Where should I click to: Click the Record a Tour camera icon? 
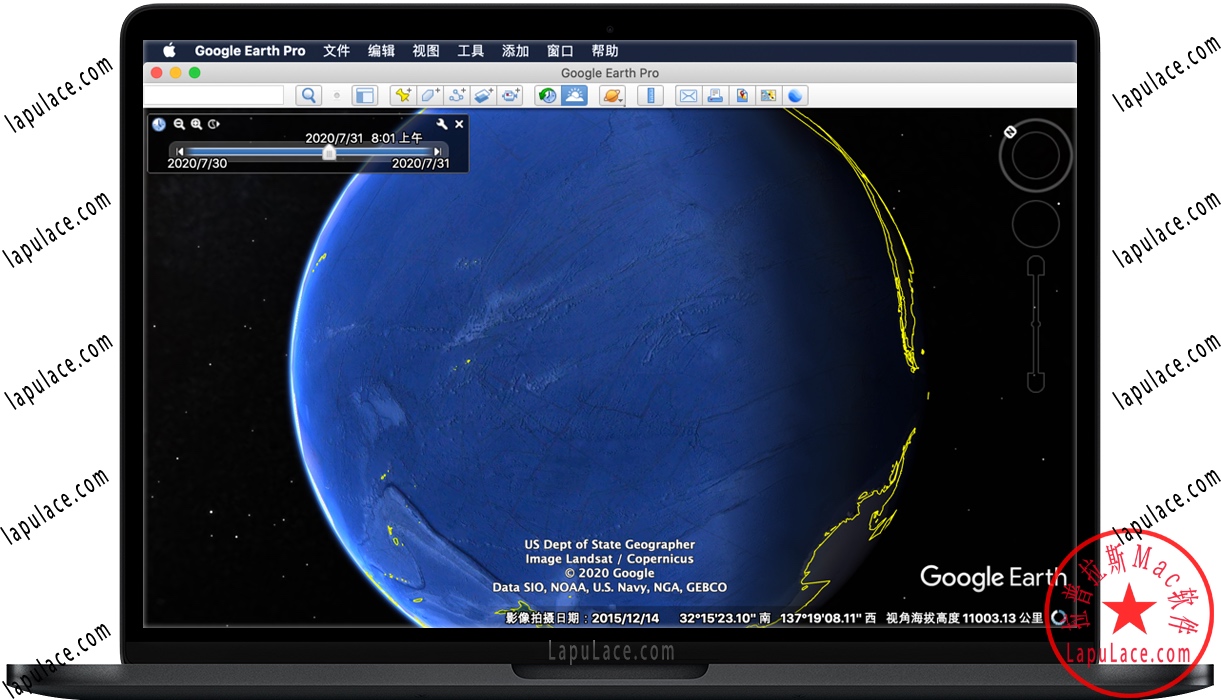point(511,96)
